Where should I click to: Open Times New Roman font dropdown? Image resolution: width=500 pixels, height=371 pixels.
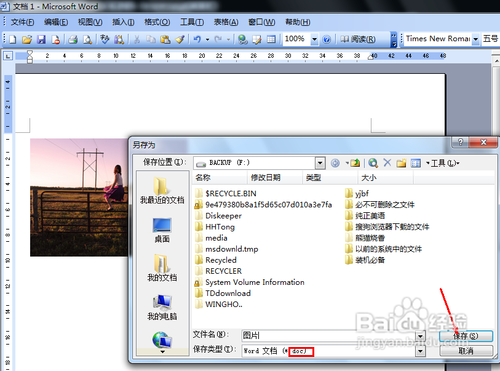[x=476, y=39]
